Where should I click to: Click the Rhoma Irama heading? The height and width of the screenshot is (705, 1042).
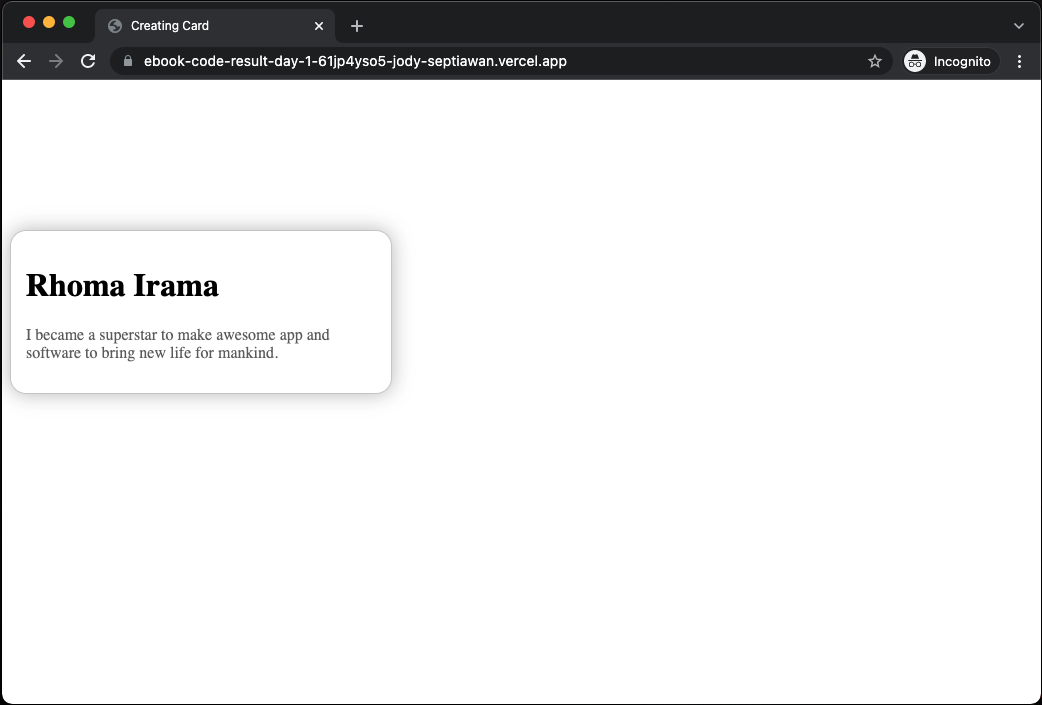(122, 286)
